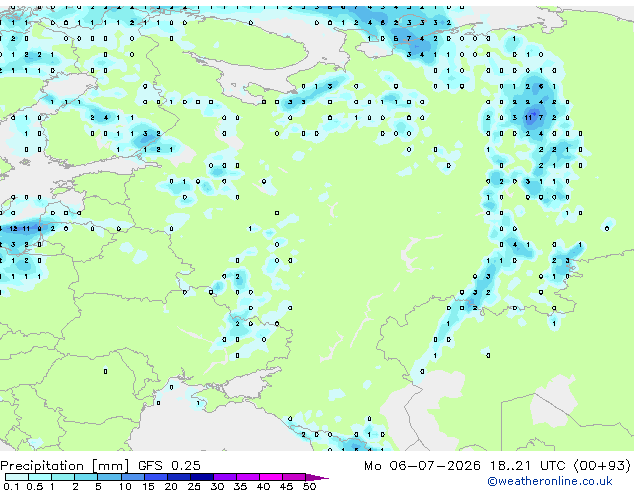634x490 pixels.
Task: Select the 30–35 mm purple swatch
Action: click(225, 477)
